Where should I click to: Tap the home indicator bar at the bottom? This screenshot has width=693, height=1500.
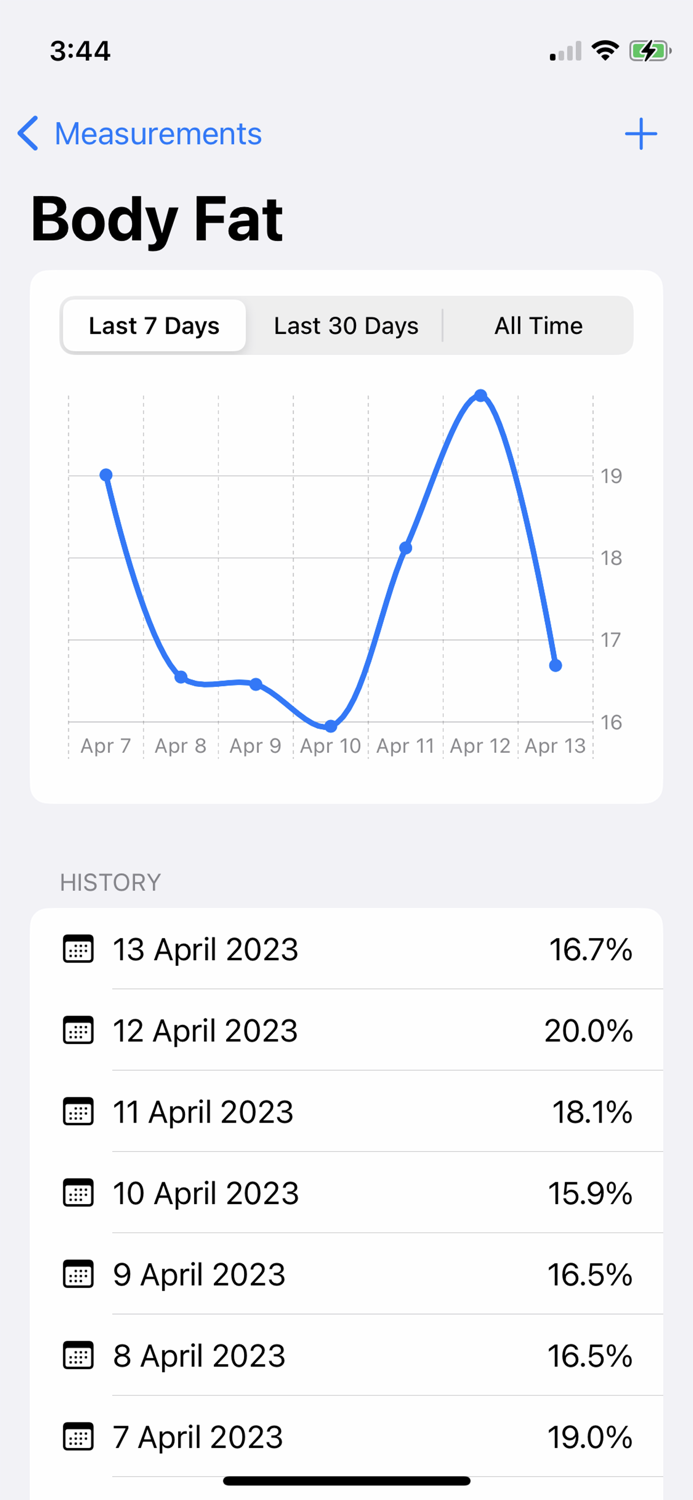click(x=346, y=1481)
